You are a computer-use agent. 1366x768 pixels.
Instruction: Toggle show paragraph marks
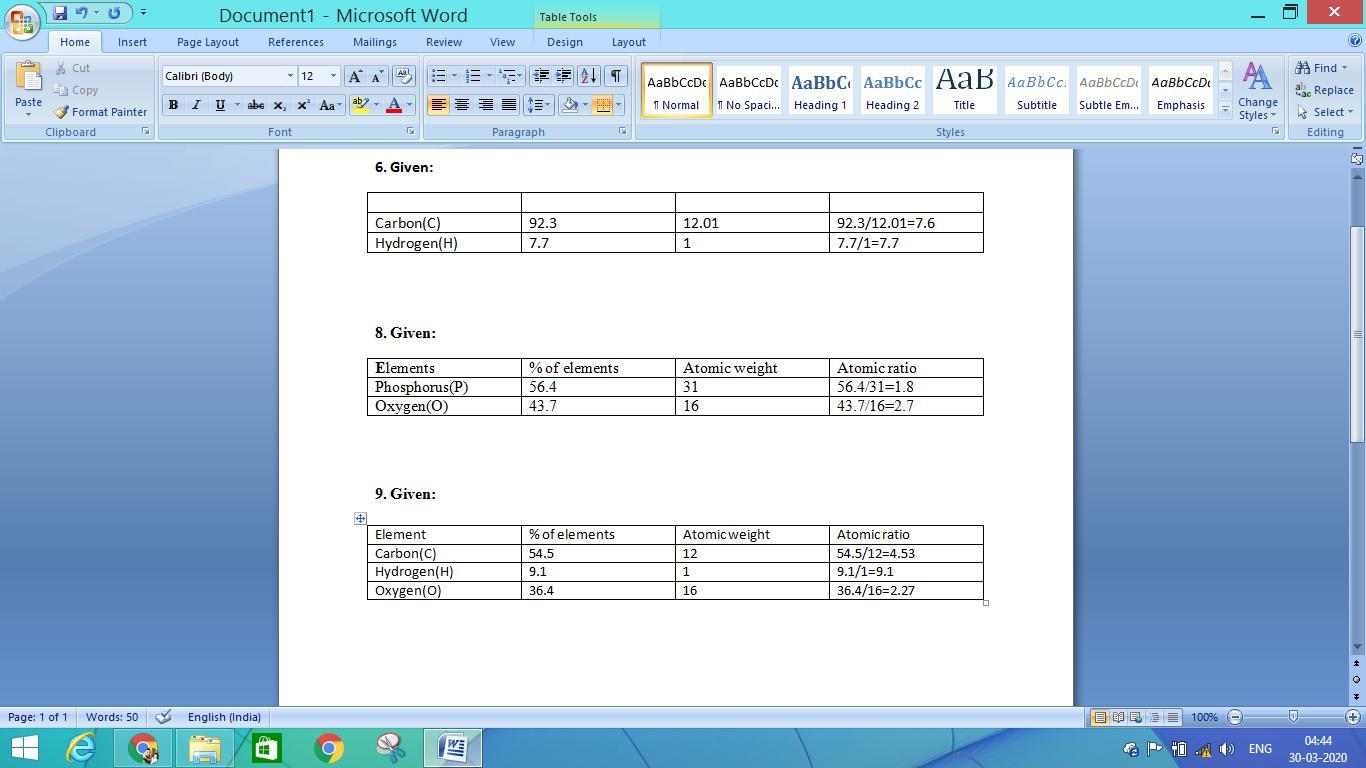pyautogui.click(x=615, y=76)
